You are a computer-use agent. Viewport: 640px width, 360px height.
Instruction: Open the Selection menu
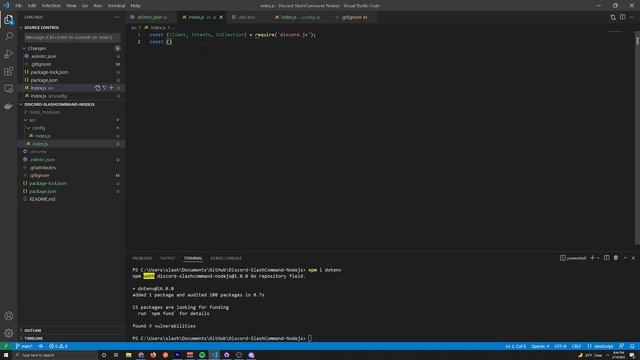[x=51, y=6]
